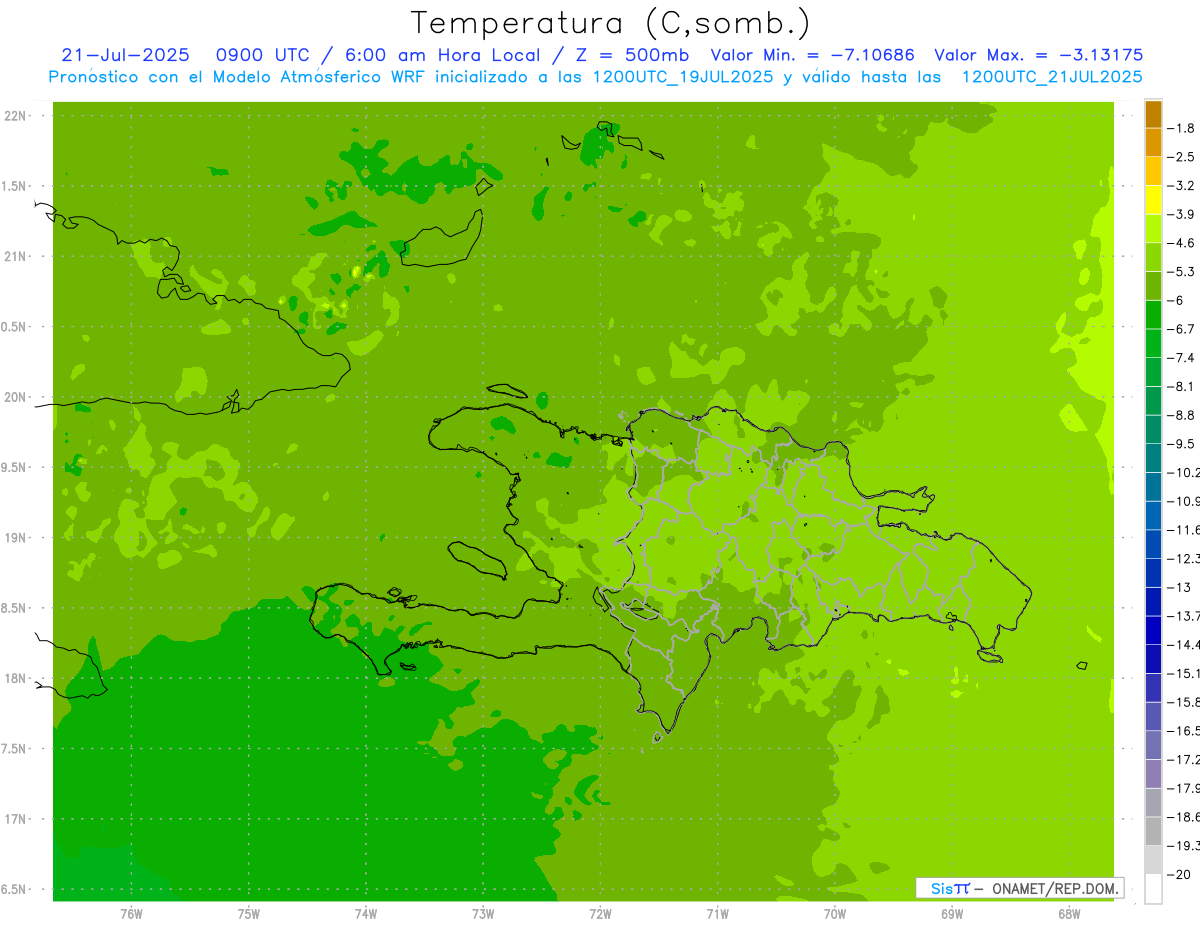
Task: Click the -5.3 colorbar label
Action: [1182, 271]
